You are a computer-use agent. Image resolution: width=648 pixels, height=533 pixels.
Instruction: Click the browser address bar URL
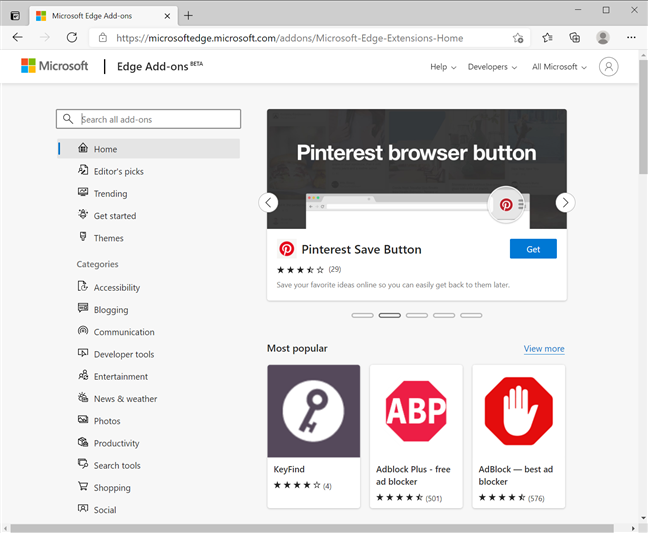289,38
